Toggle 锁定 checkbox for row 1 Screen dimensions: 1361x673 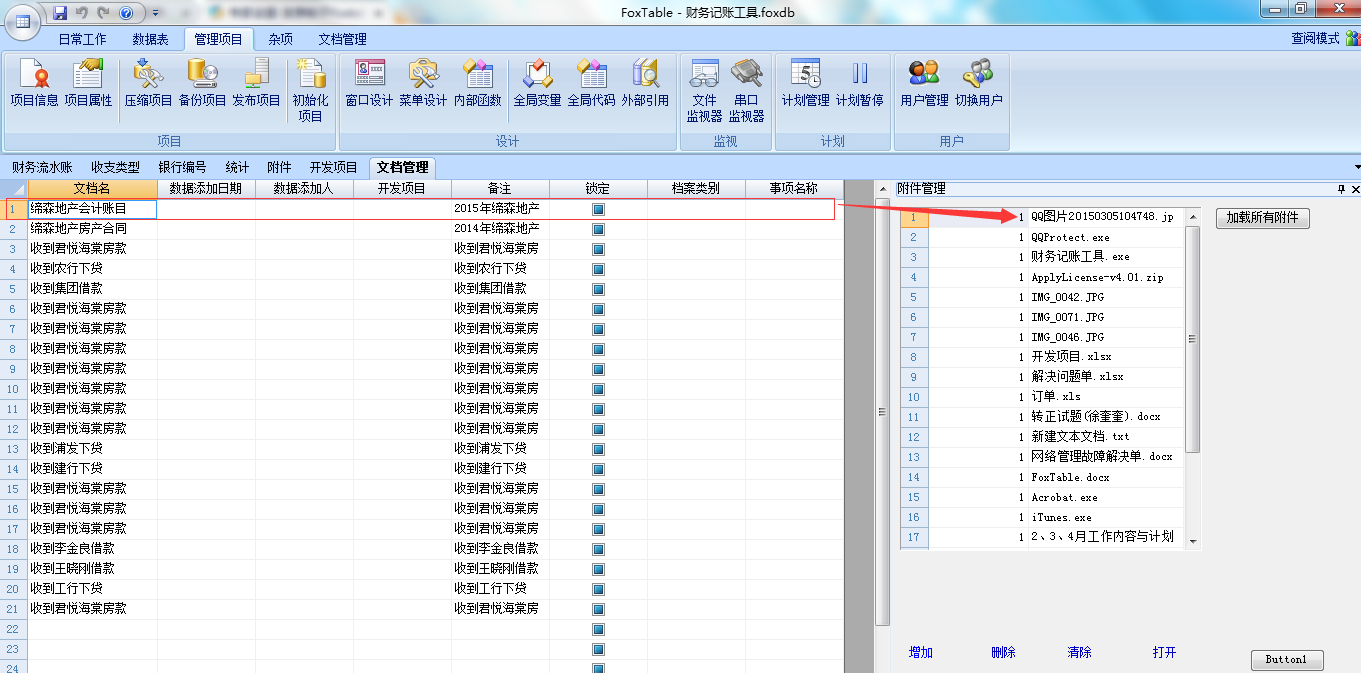(598, 209)
